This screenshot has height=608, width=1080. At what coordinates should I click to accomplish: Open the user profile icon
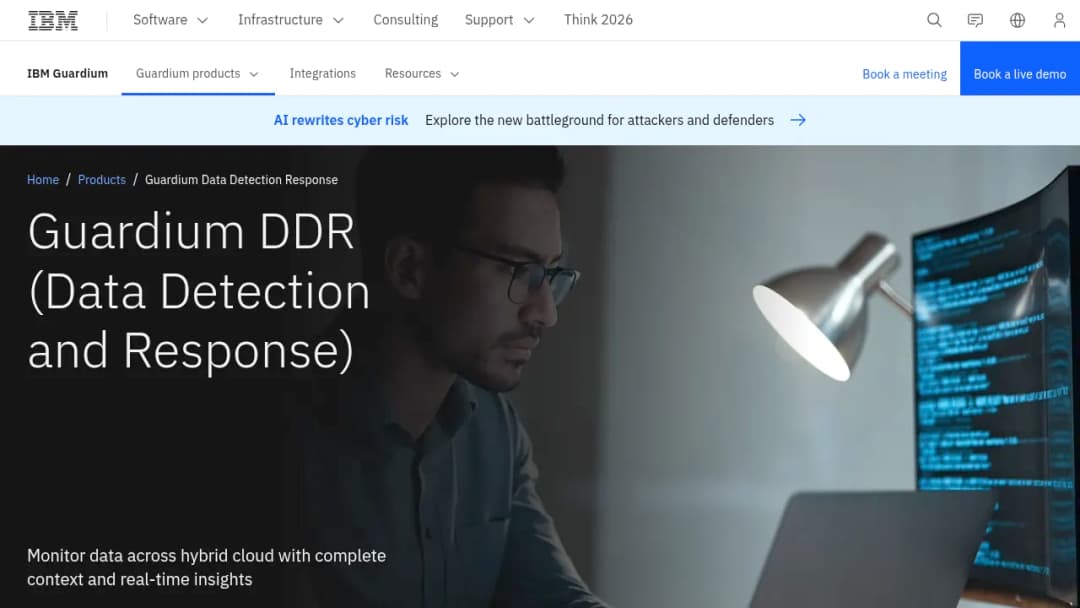pyautogui.click(x=1059, y=20)
